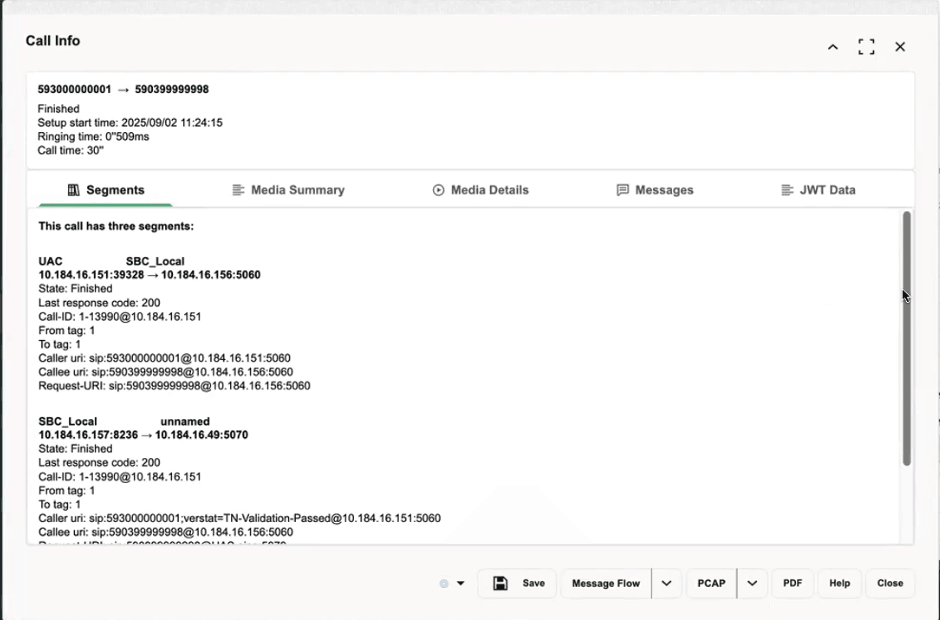This screenshot has height=620, width=940.
Task: Open Help for Call Info
Action: [x=839, y=583]
